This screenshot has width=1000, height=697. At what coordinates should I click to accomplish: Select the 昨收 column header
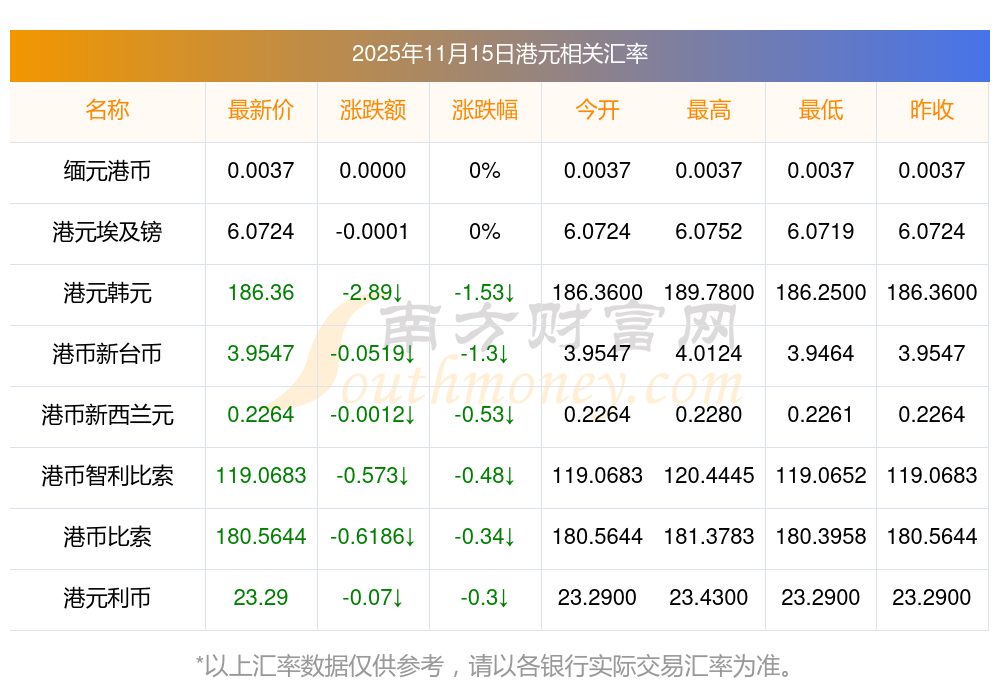coord(932,110)
